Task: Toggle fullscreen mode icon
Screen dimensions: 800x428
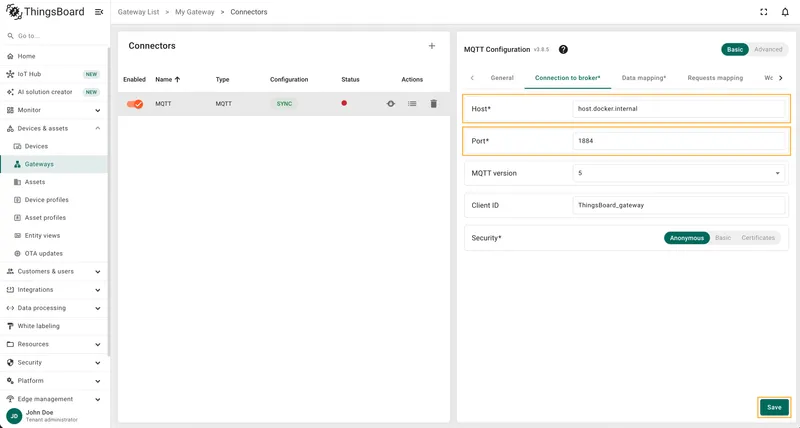Action: tap(763, 12)
